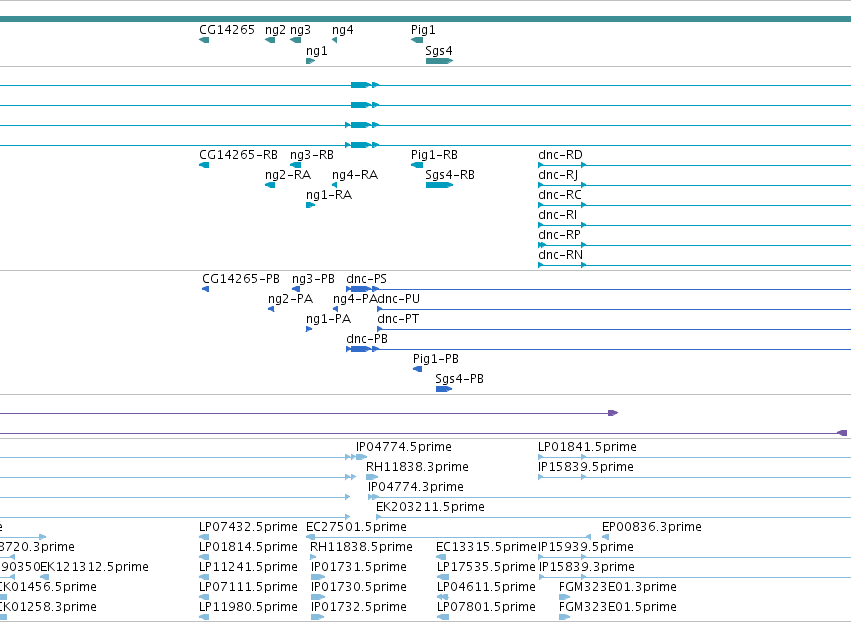Image resolution: width=851 pixels, height=622 pixels.
Task: Select EST IP01732.5prime
Action: [359, 608]
